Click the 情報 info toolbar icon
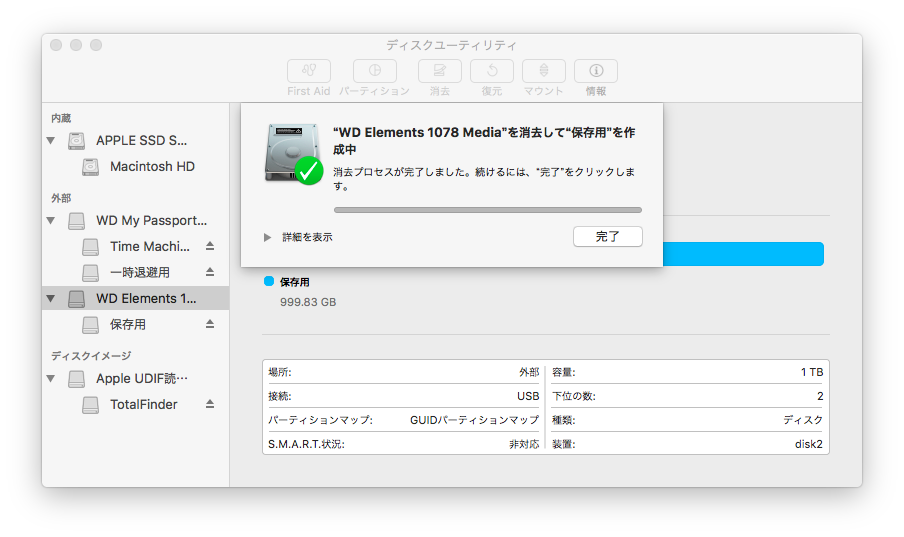Screen dimensions: 904x537 coord(596,71)
